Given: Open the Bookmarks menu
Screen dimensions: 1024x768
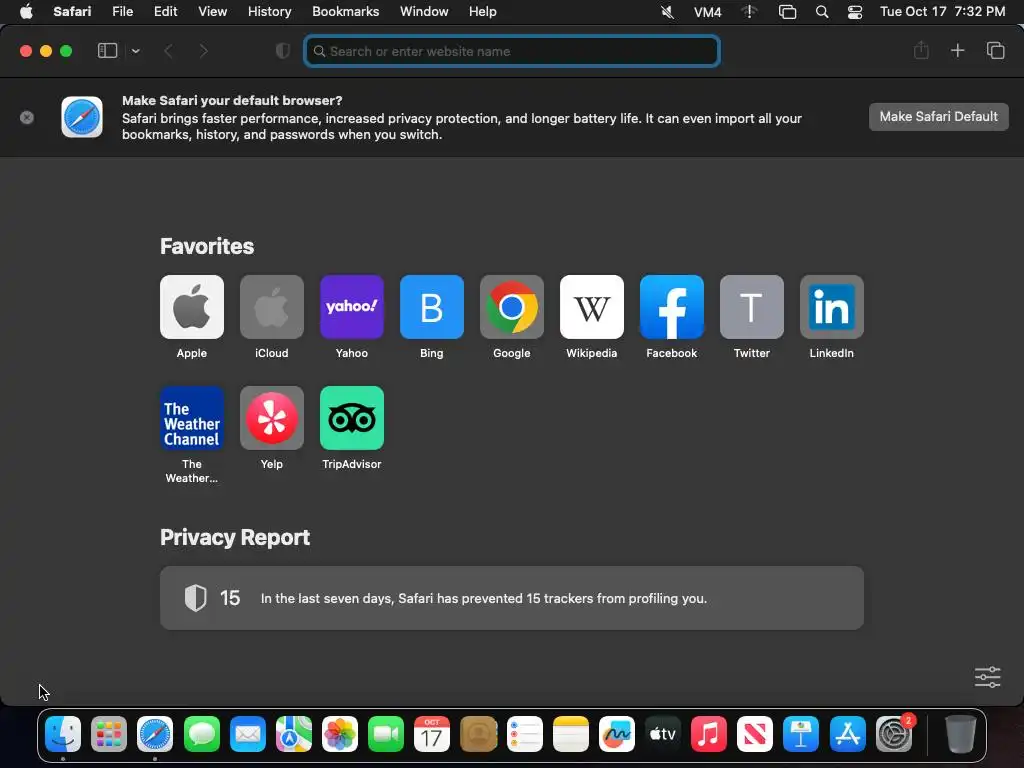Looking at the screenshot, I should click(345, 12).
